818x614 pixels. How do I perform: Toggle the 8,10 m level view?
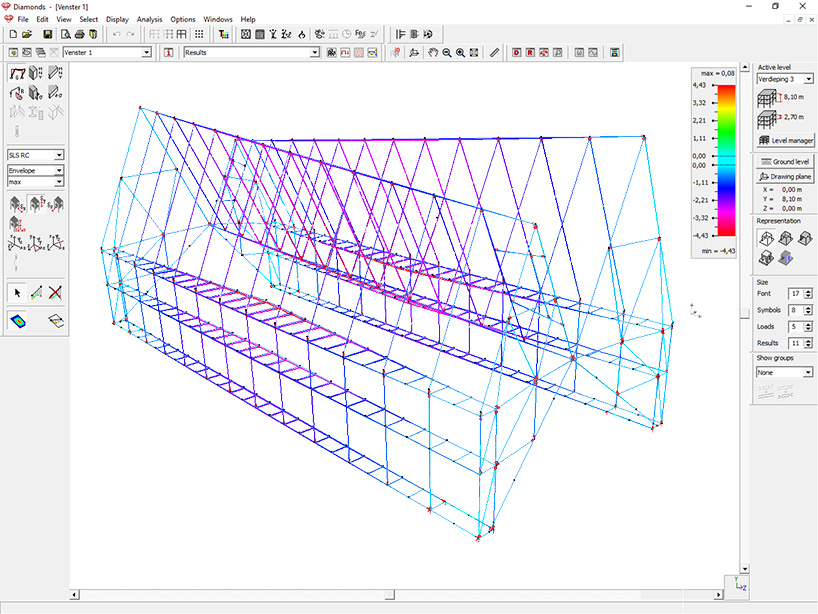[x=780, y=98]
